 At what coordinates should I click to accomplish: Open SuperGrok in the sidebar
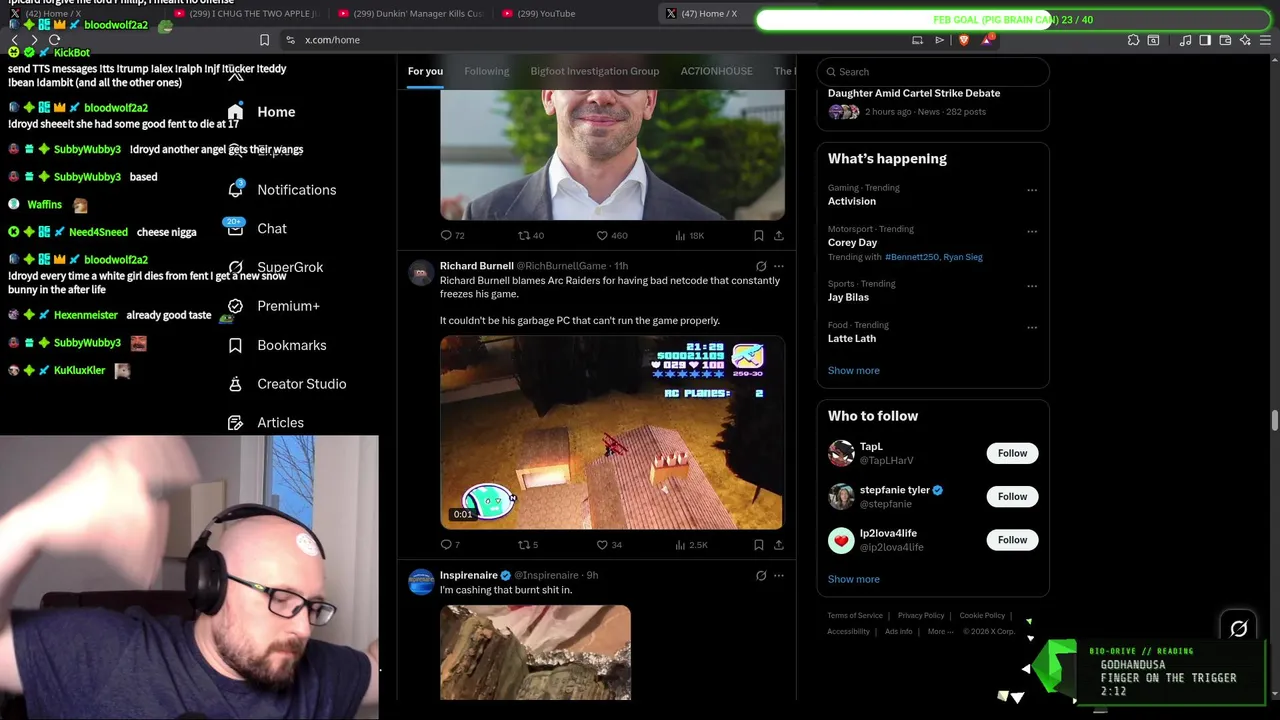[275, 268]
